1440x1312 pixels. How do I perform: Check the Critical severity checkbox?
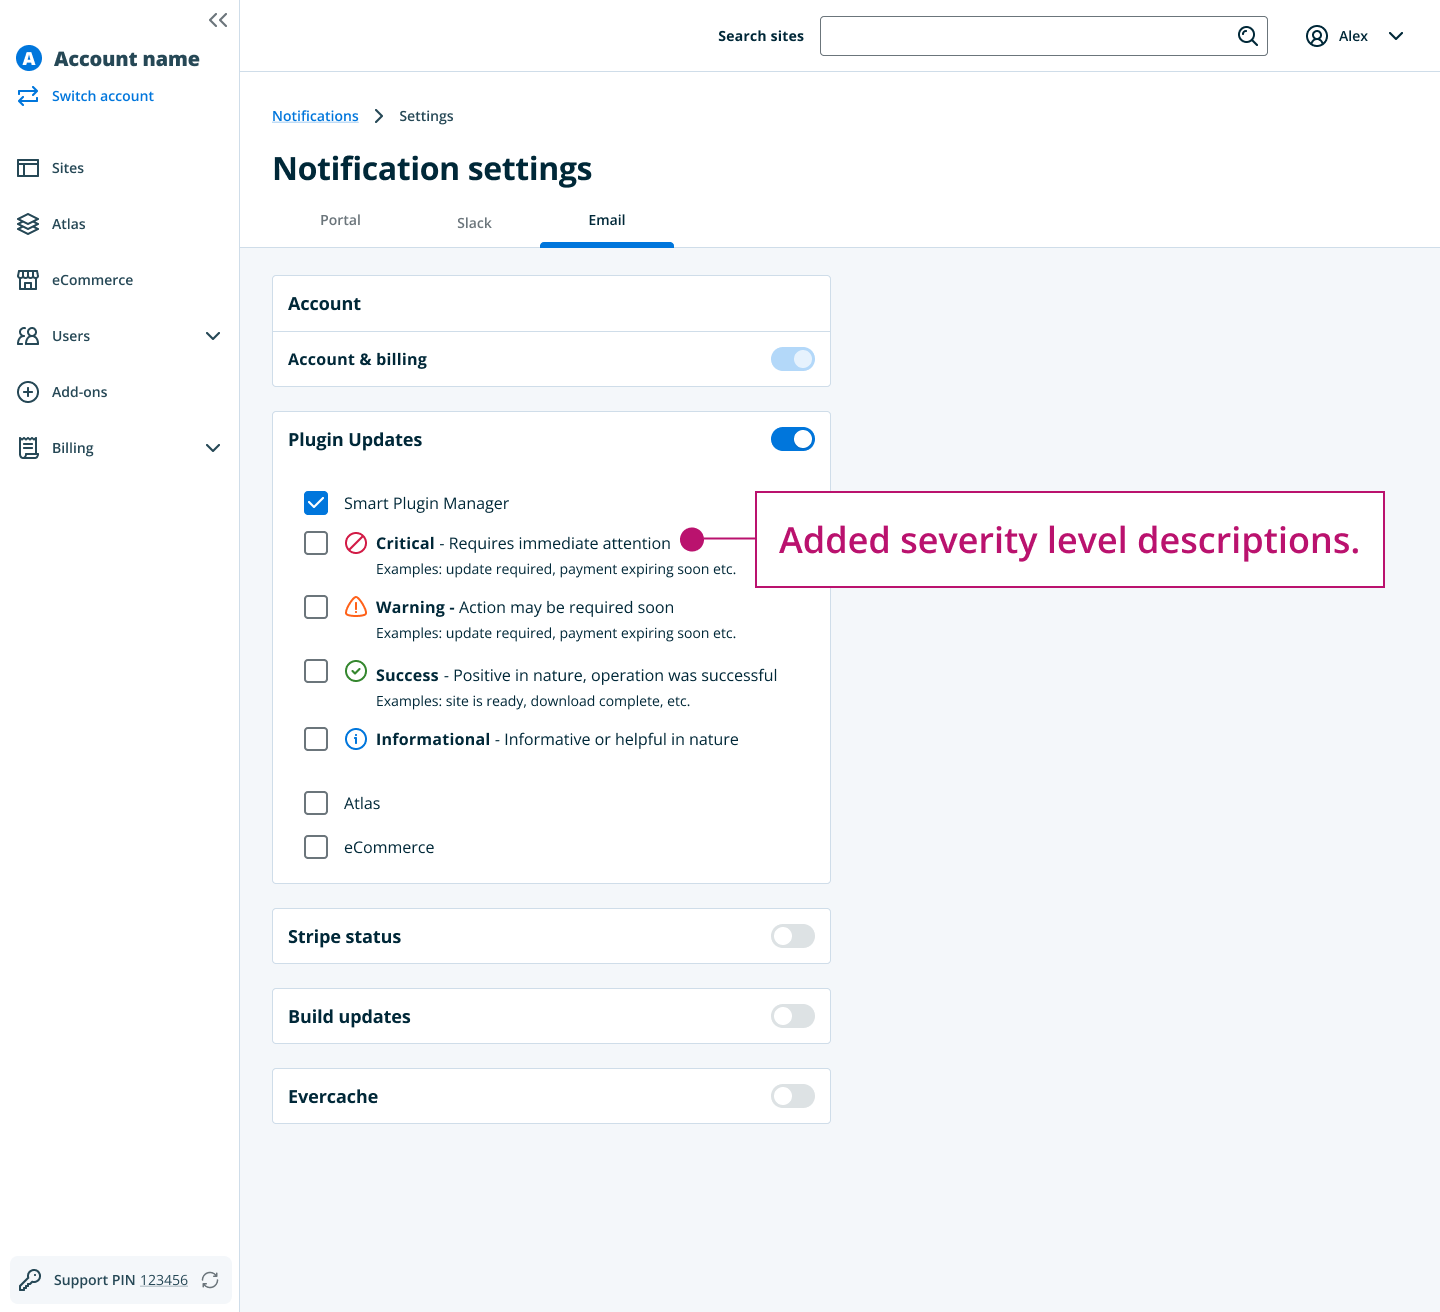pos(316,543)
